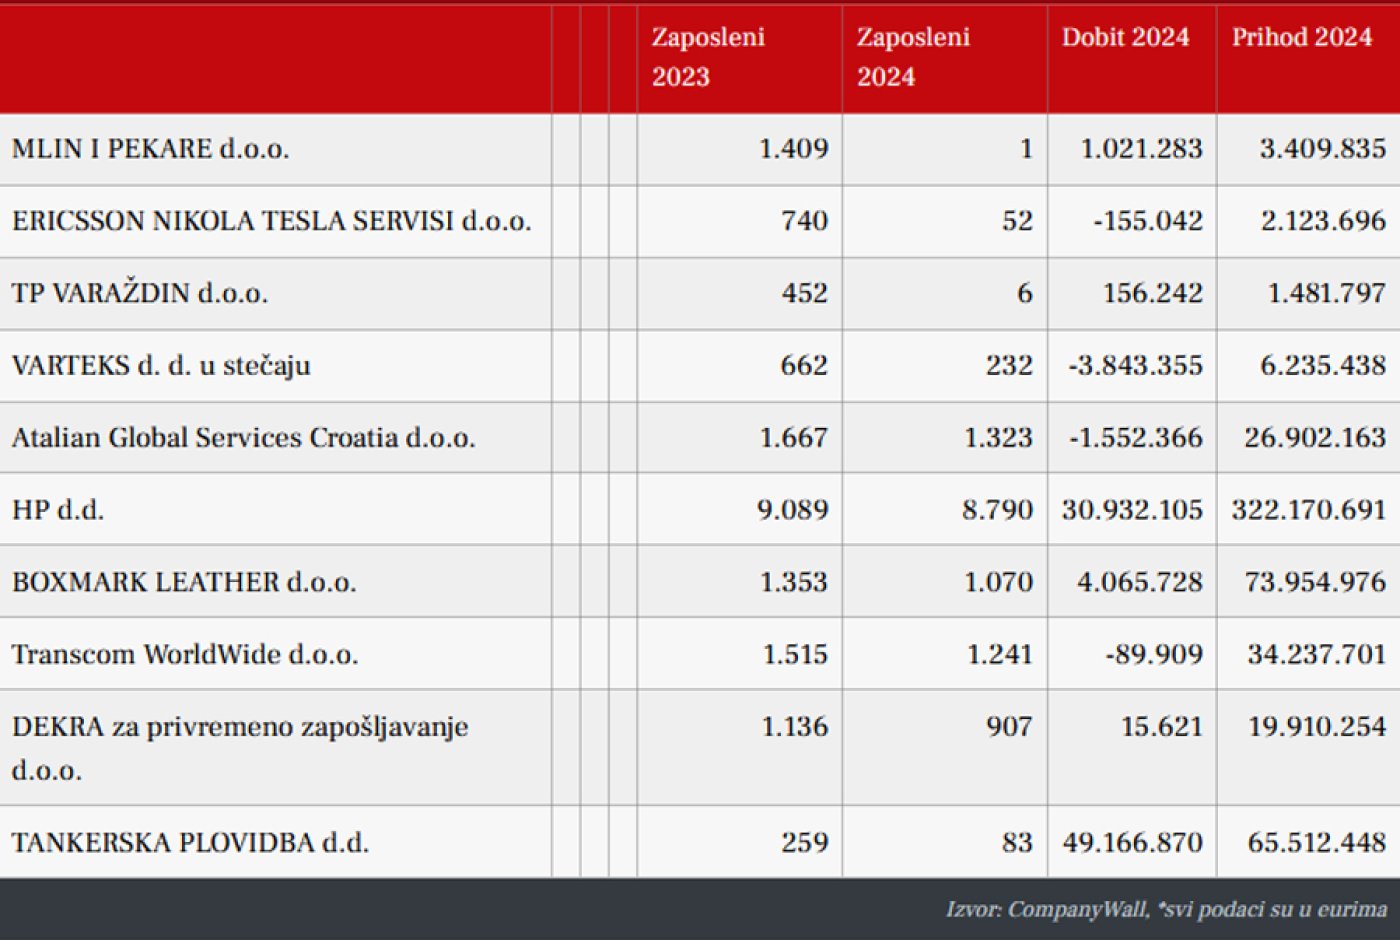Select Boxmark Leather revenue 73.954.976
This screenshot has height=940, width=1400.
1315,582
